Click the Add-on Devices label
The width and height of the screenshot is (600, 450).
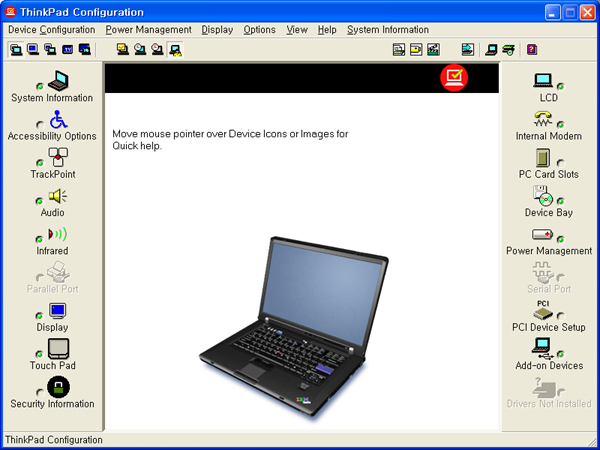click(549, 365)
